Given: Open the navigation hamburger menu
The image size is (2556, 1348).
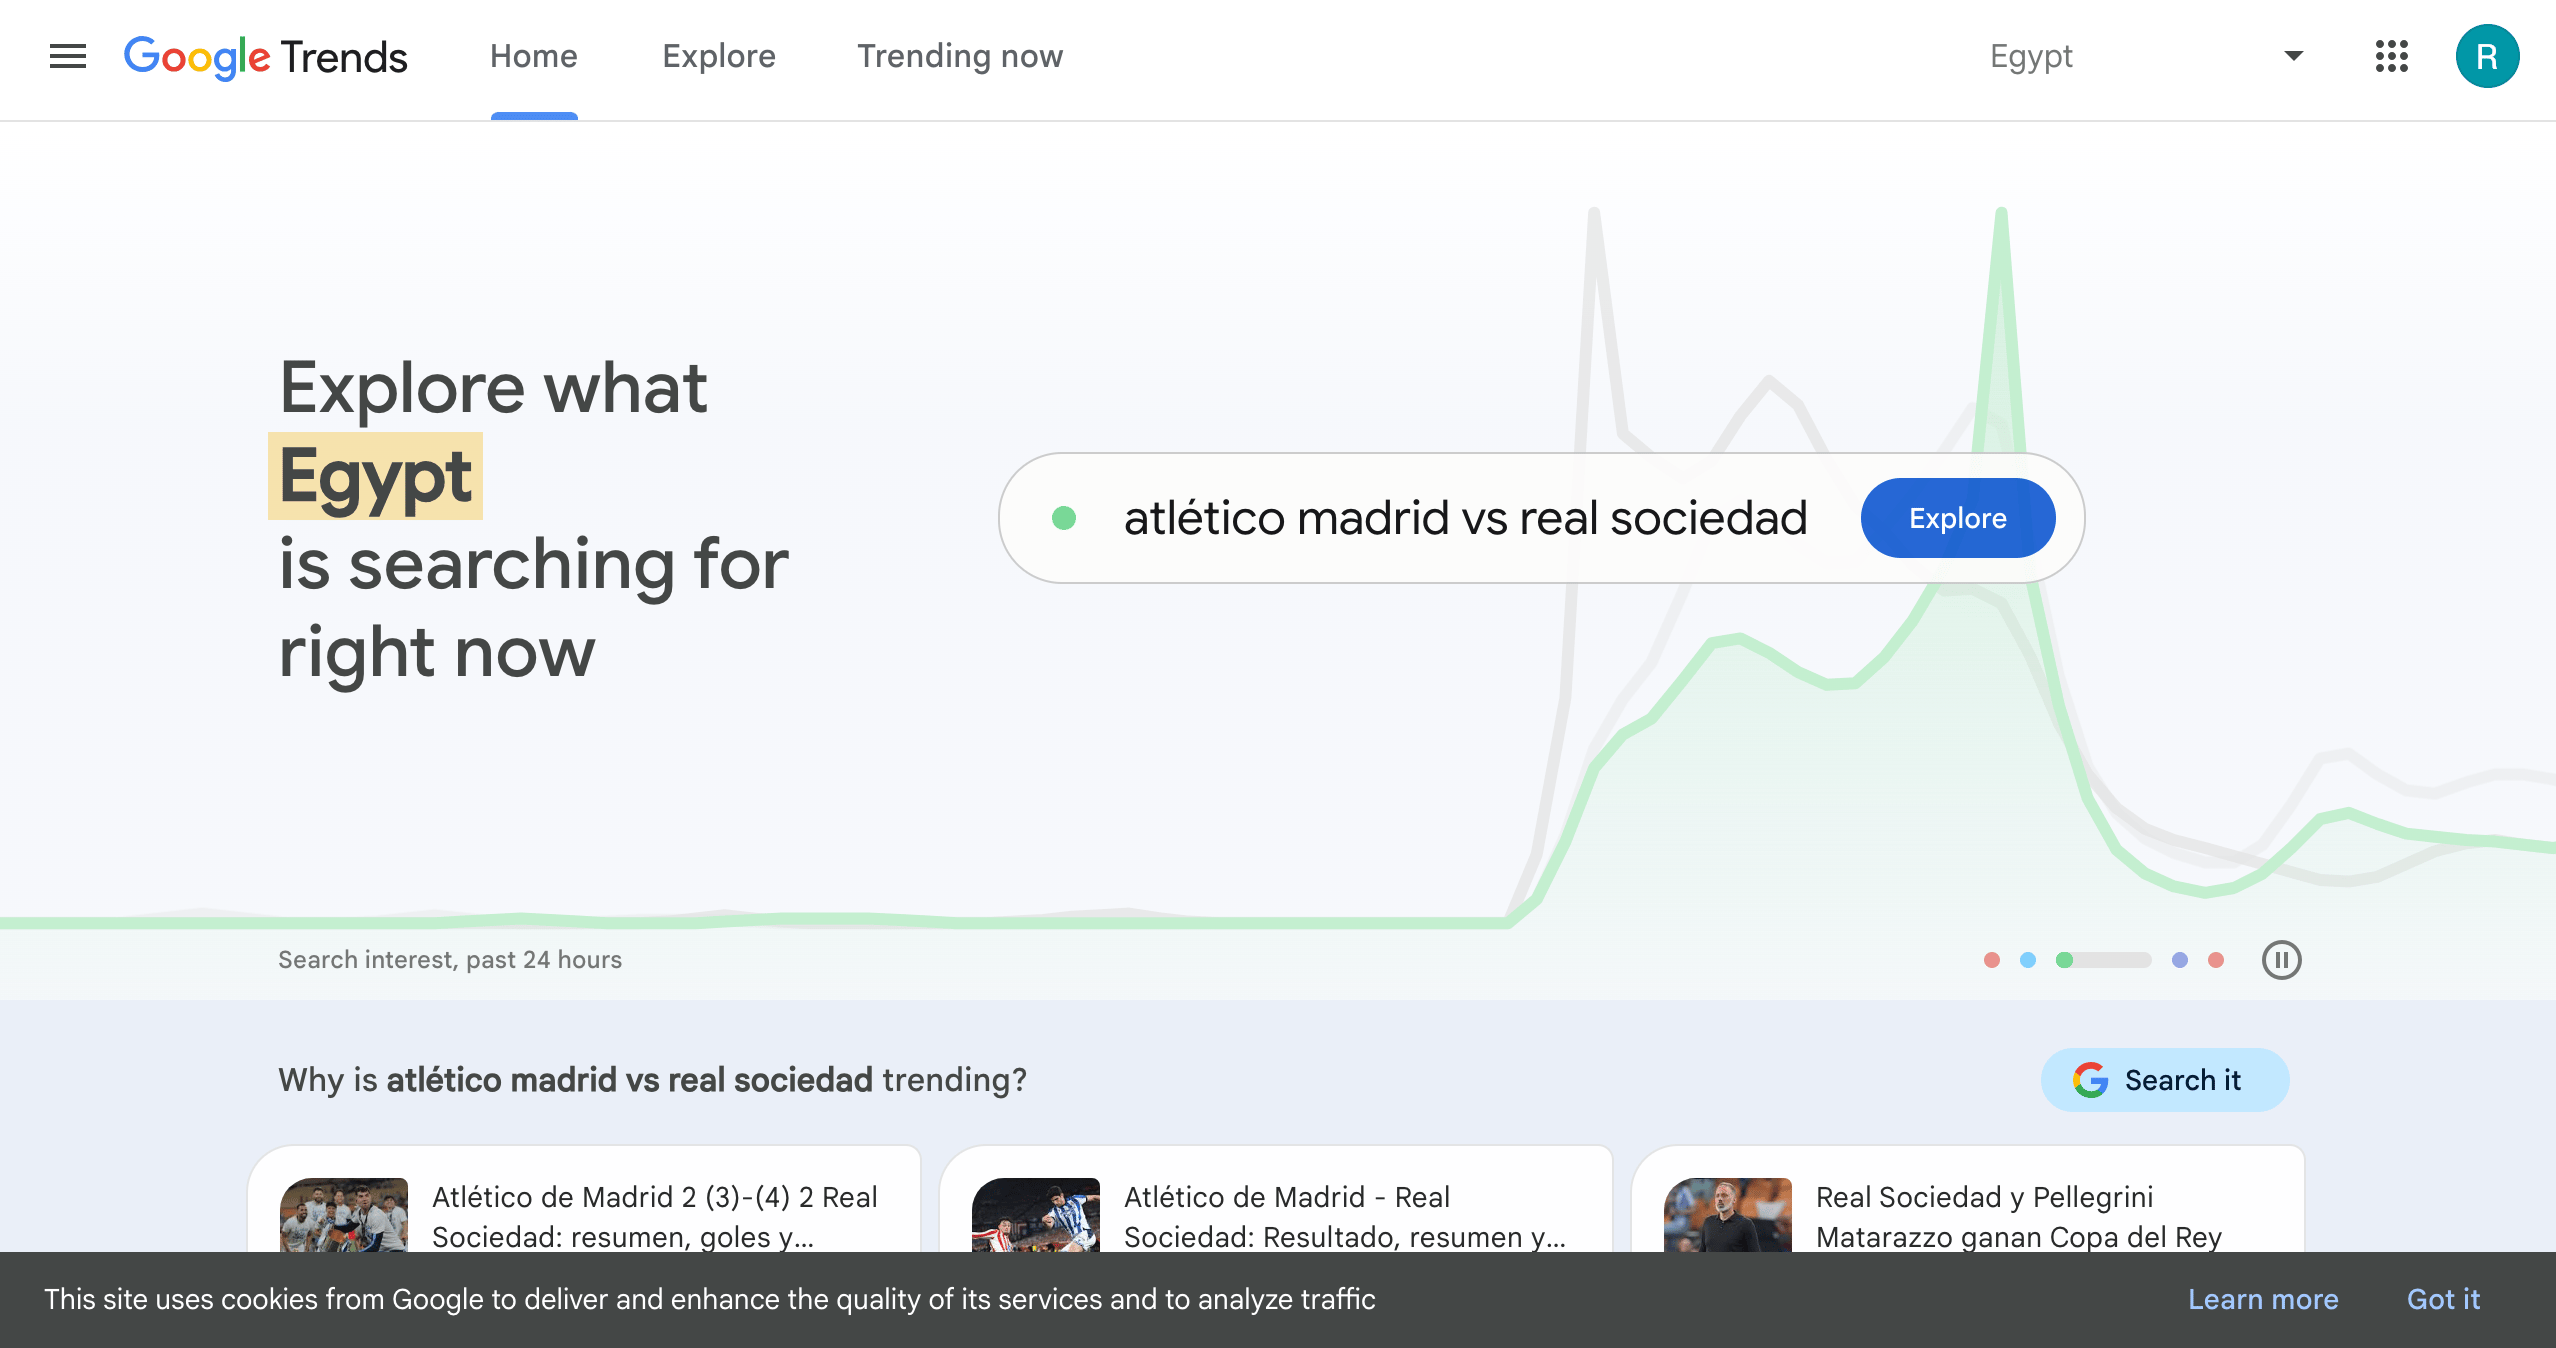Looking at the screenshot, I should (x=67, y=56).
